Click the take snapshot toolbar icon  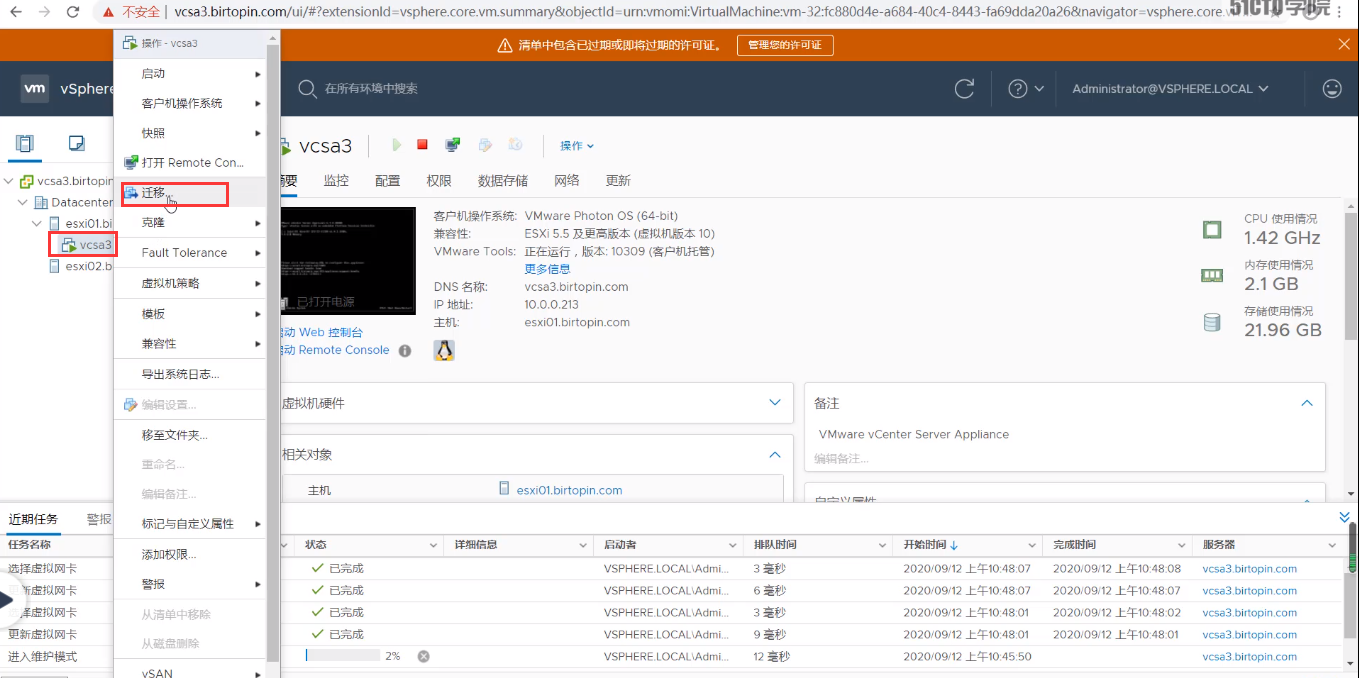click(515, 145)
